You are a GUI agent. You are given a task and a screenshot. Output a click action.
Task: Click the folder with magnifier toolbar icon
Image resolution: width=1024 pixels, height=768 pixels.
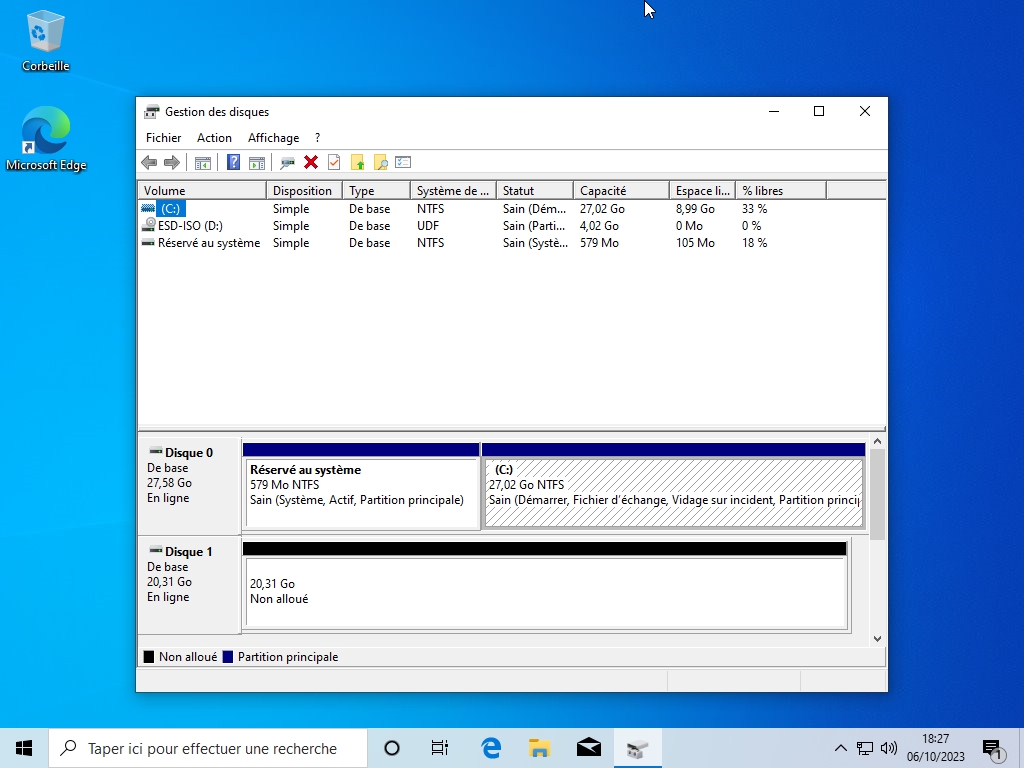tap(380, 162)
